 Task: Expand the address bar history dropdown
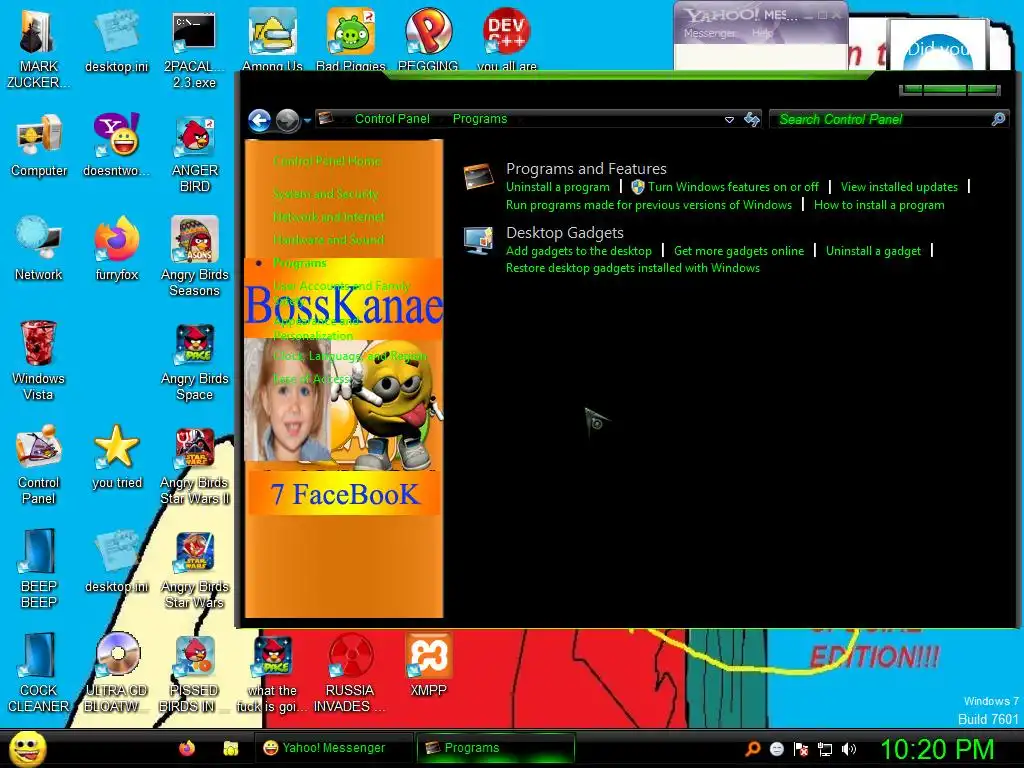click(x=729, y=120)
